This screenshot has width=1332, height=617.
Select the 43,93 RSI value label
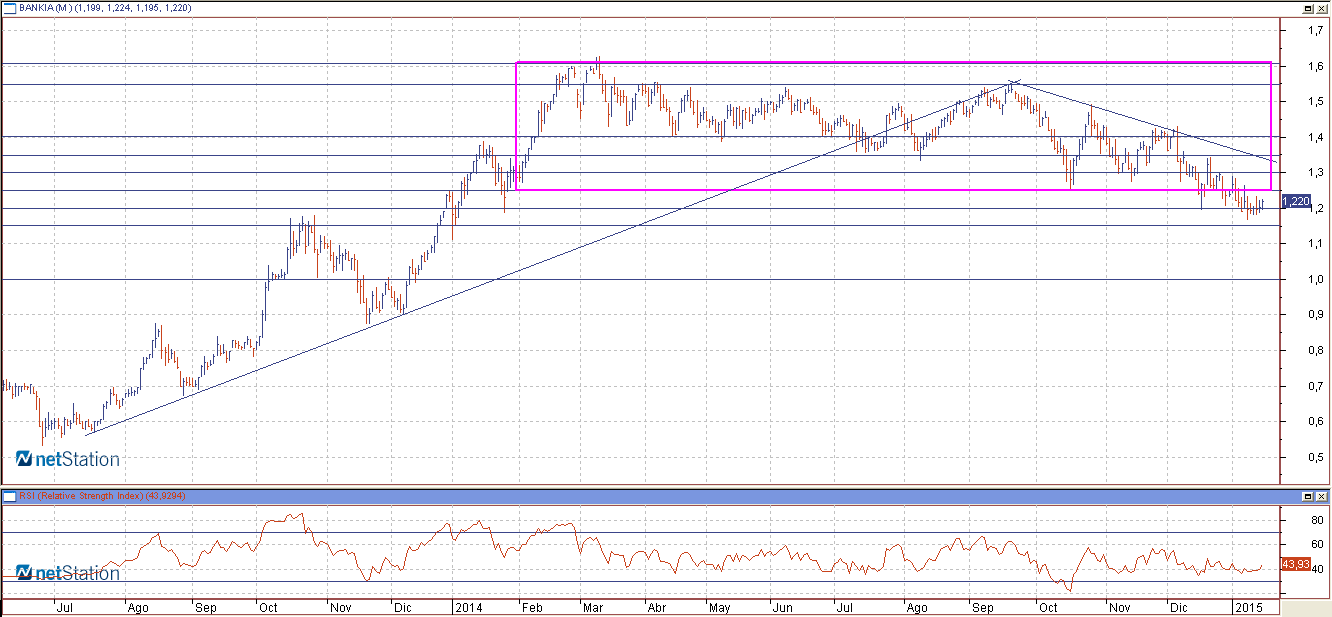pyautogui.click(x=1296, y=565)
